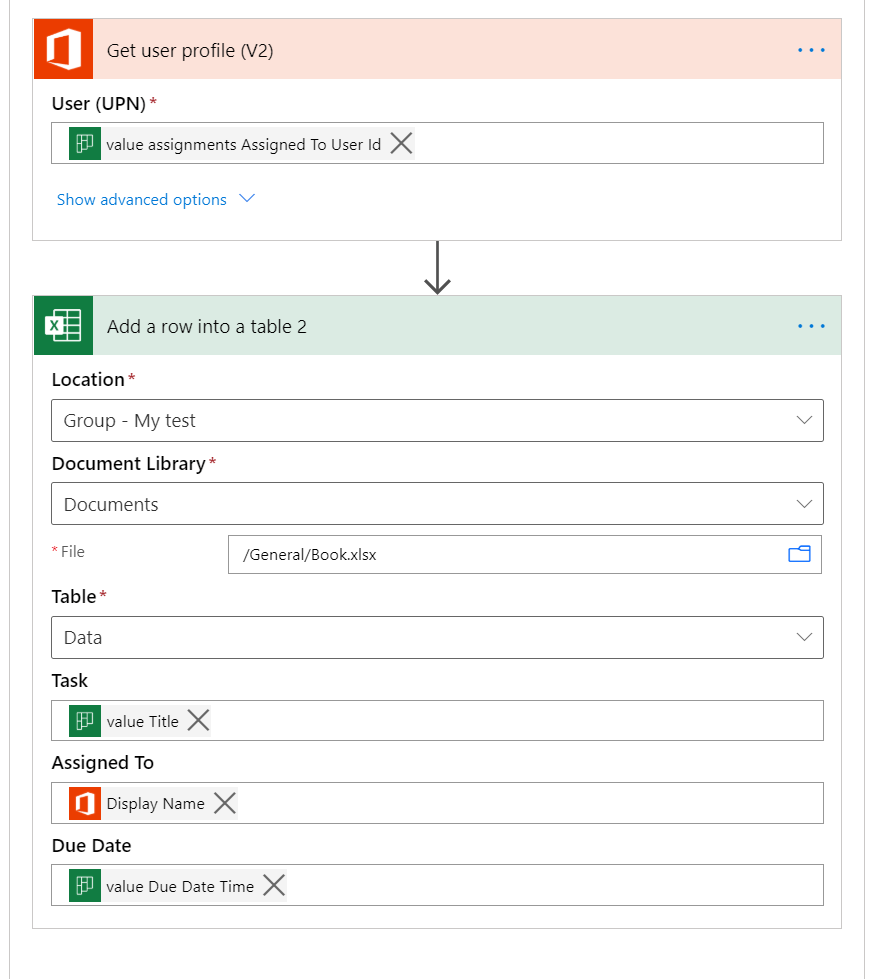Click Planner icon on Due Date Time token
Viewport: 879px width, 979px height.
click(85, 885)
